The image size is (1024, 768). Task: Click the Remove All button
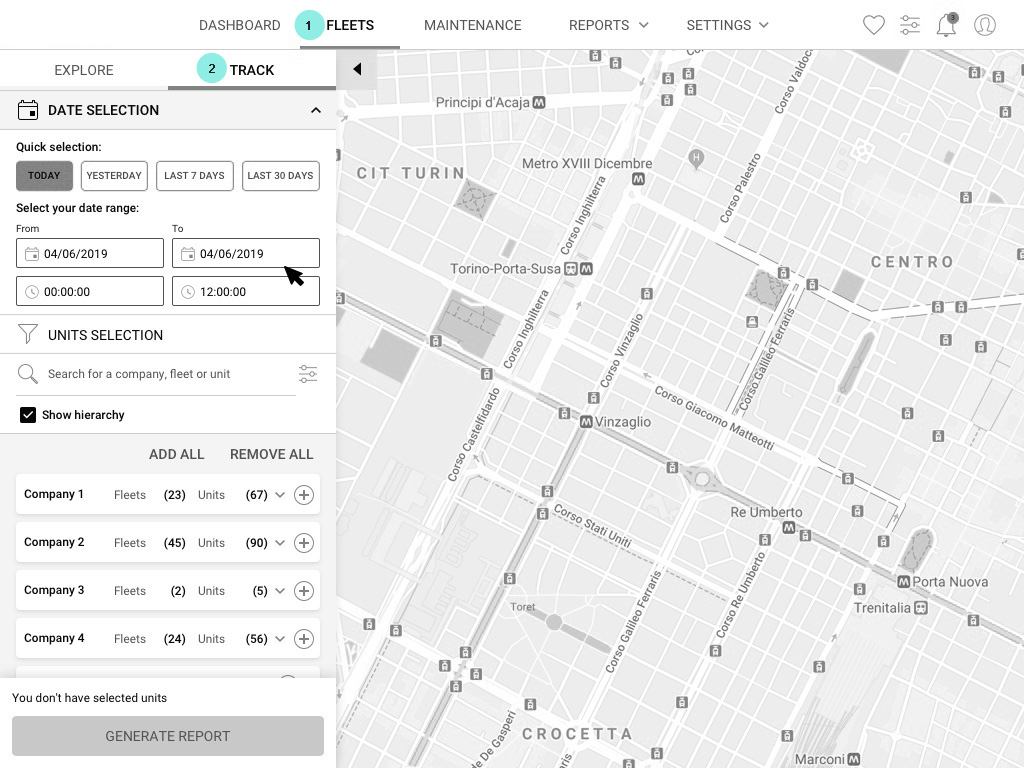pos(272,454)
